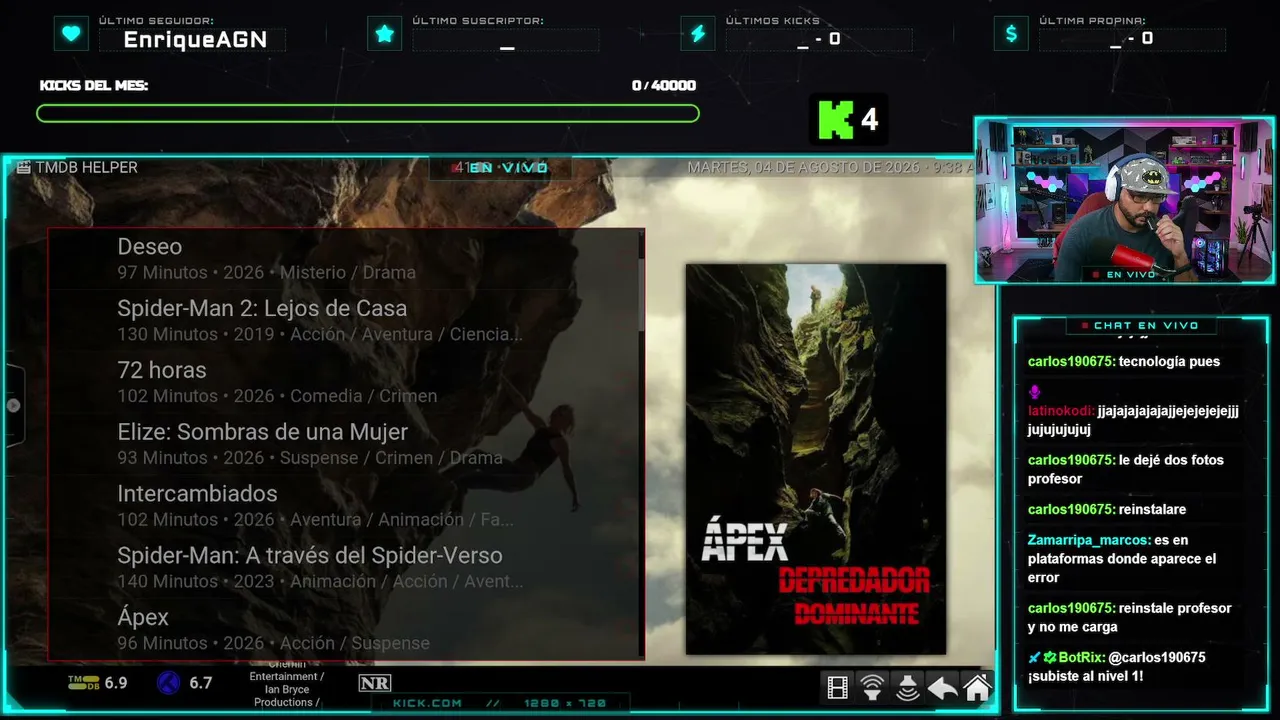Viewport: 1280px width, 720px height.
Task: Click latinokodi username in chat
Action: (1060, 411)
